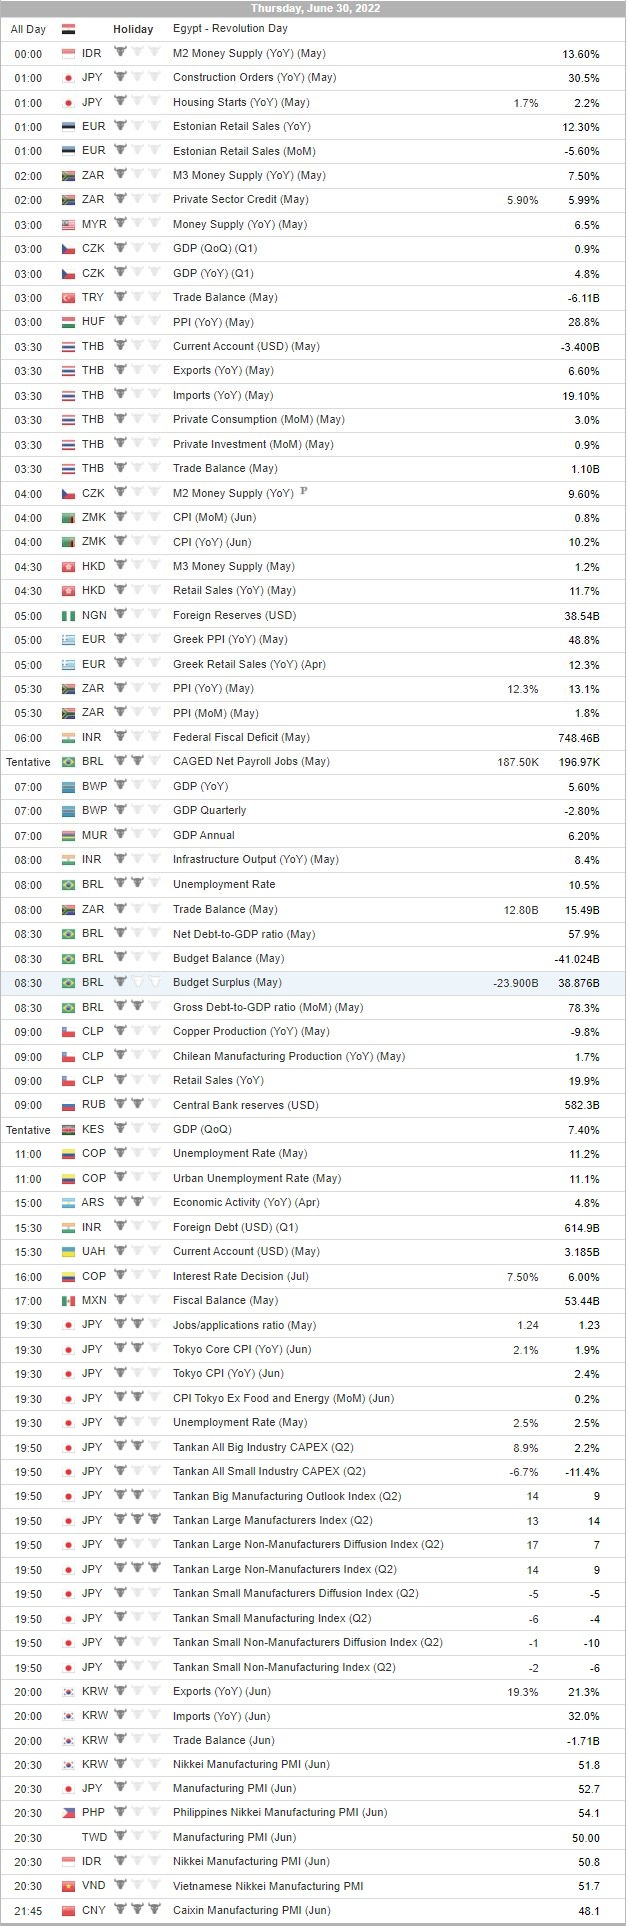Screen dimensions: 630x1926
Task: Click the Russia flag beside Central Bank reserves
Action: (68, 1105)
